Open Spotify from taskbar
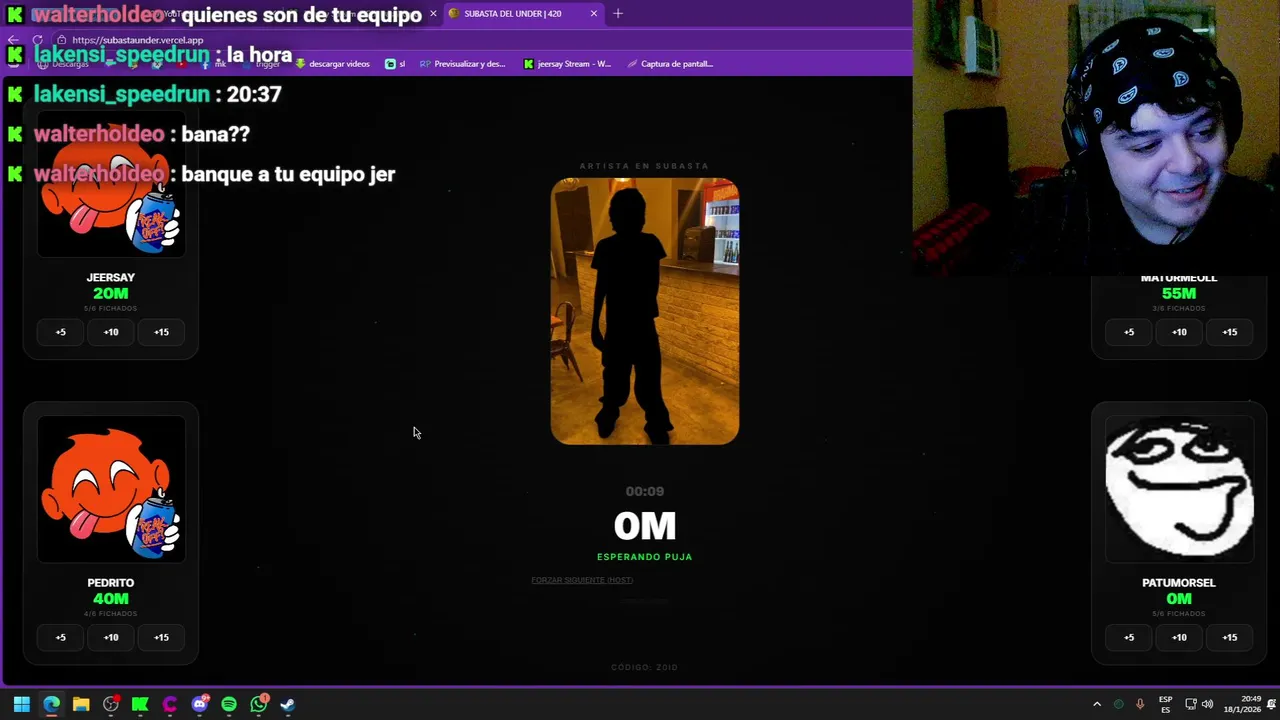 click(x=229, y=704)
